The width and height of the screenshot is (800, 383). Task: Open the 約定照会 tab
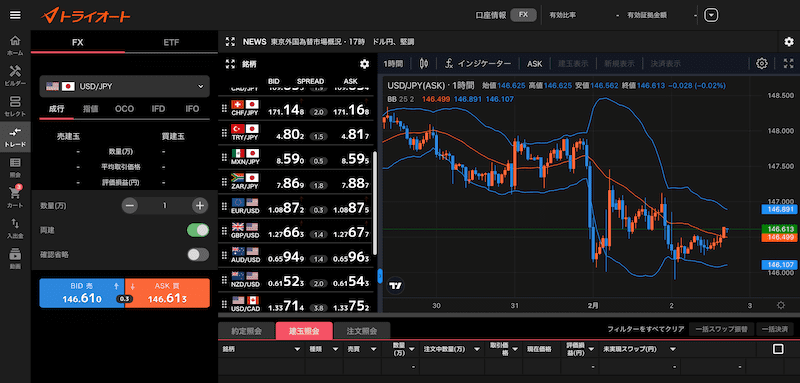tap(246, 331)
